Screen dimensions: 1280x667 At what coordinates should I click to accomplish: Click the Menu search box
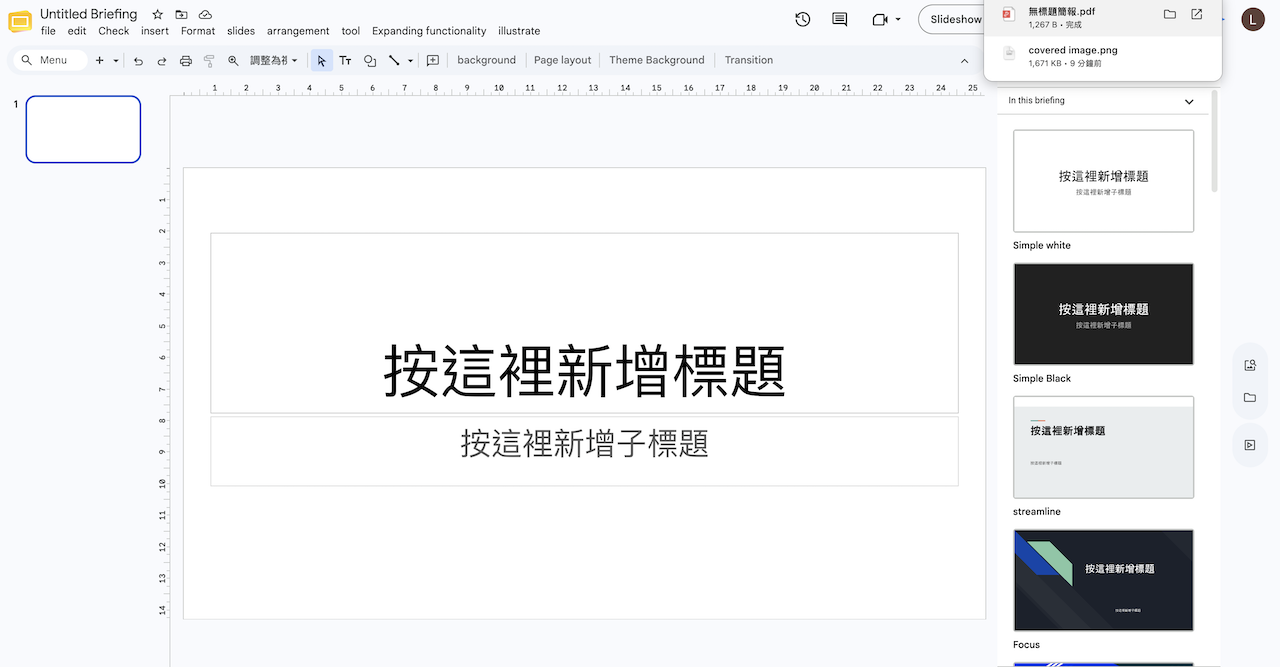[49, 60]
